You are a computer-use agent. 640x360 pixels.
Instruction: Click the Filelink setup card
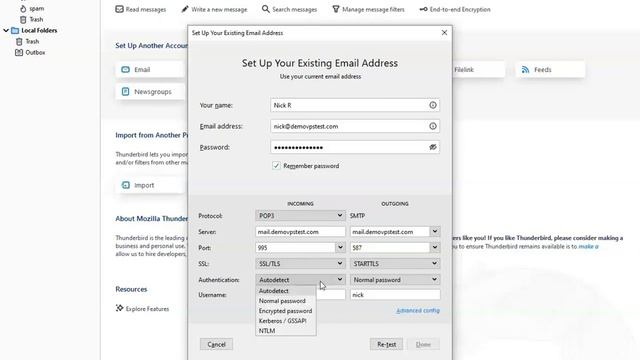478,70
